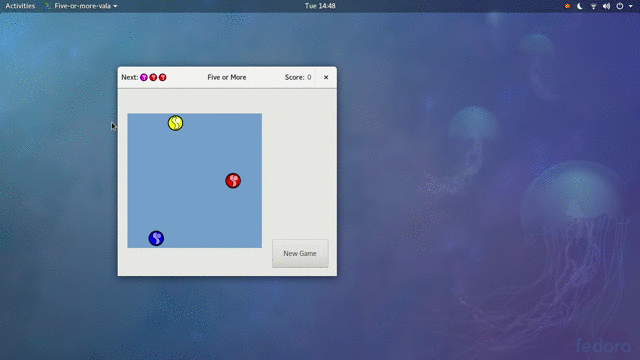This screenshot has height=360, width=640.
Task: Click the network status icon in top bar
Action: pos(593,6)
